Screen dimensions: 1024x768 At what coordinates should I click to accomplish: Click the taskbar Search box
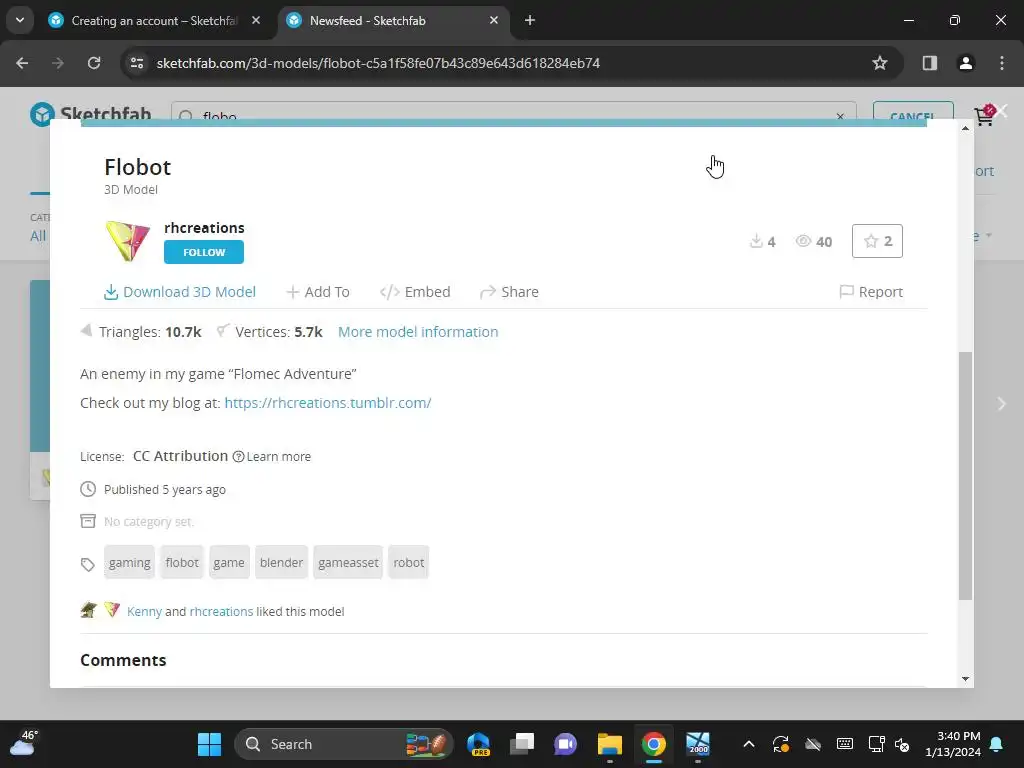(x=344, y=744)
